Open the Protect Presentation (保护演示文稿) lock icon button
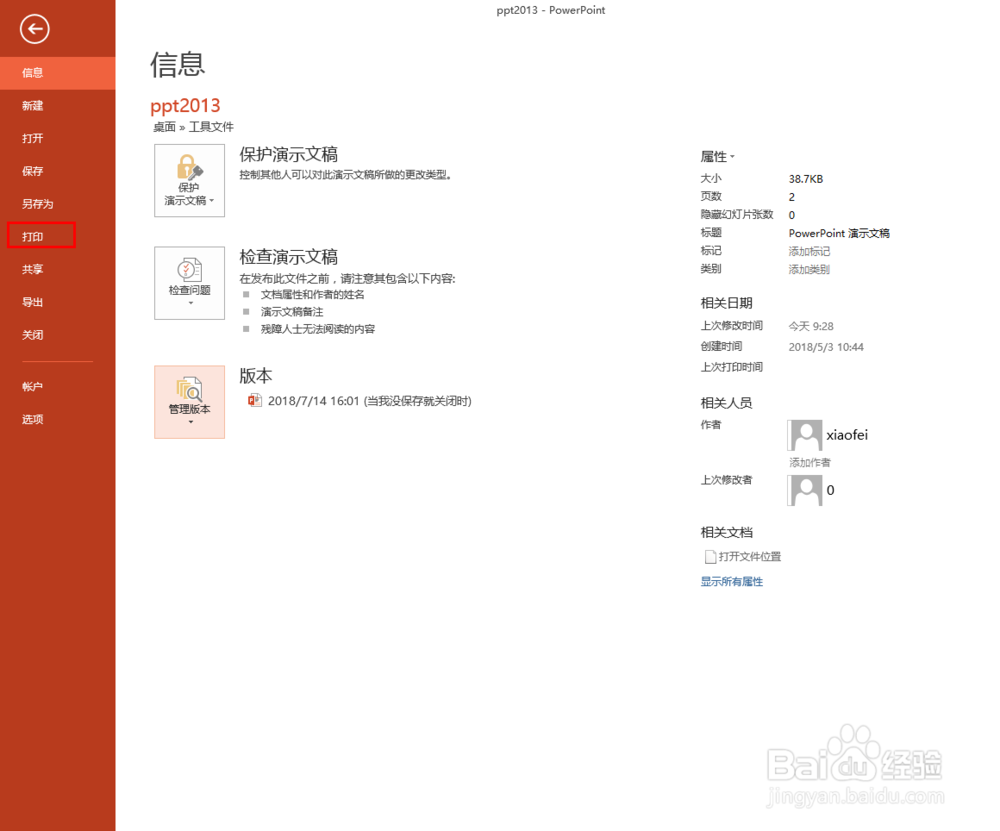The image size is (1000, 831). click(x=189, y=180)
